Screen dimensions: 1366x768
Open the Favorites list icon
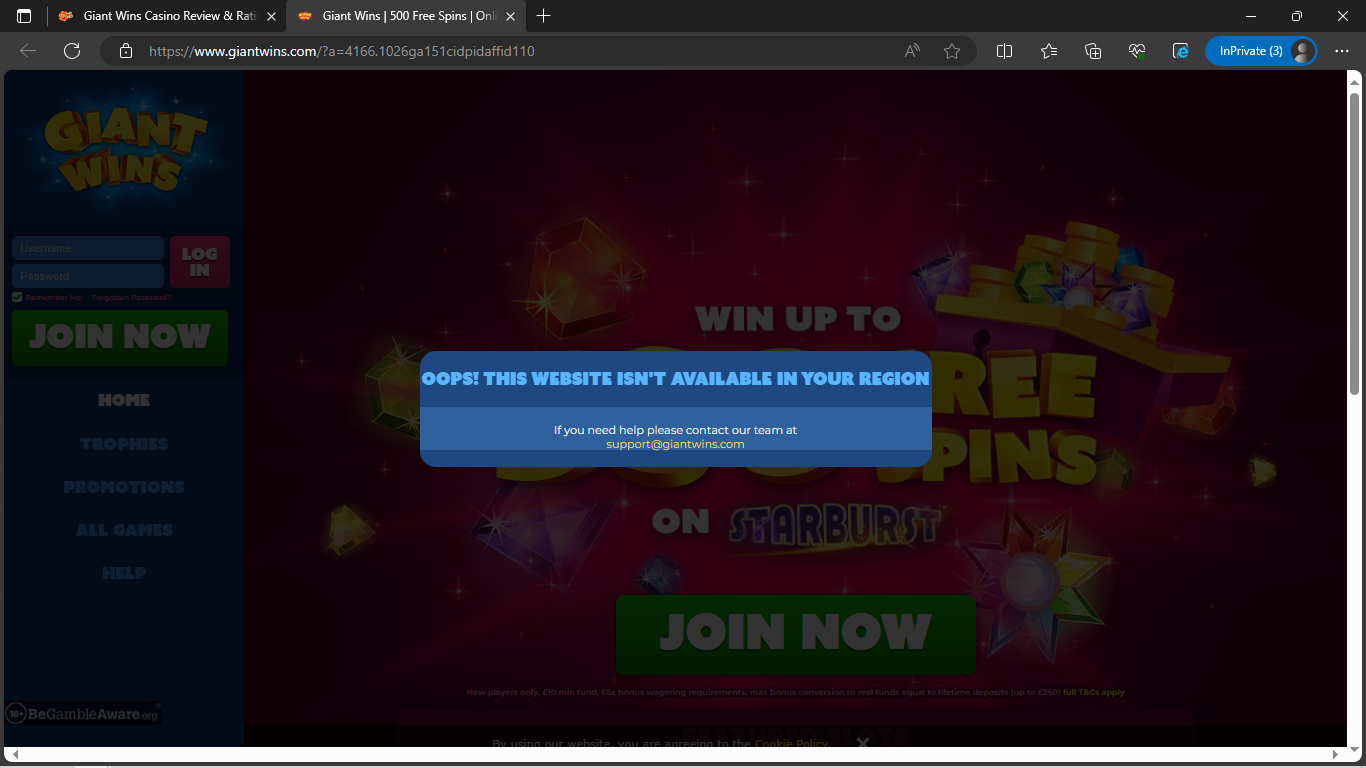[1049, 51]
